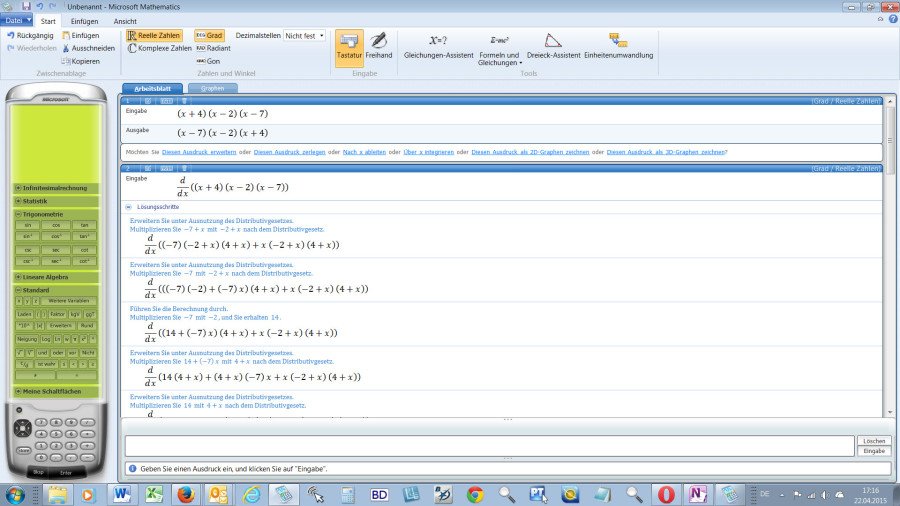Open the Dezimalstellen dropdown
Image resolution: width=900 pixels, height=506 pixels.
tap(305, 36)
